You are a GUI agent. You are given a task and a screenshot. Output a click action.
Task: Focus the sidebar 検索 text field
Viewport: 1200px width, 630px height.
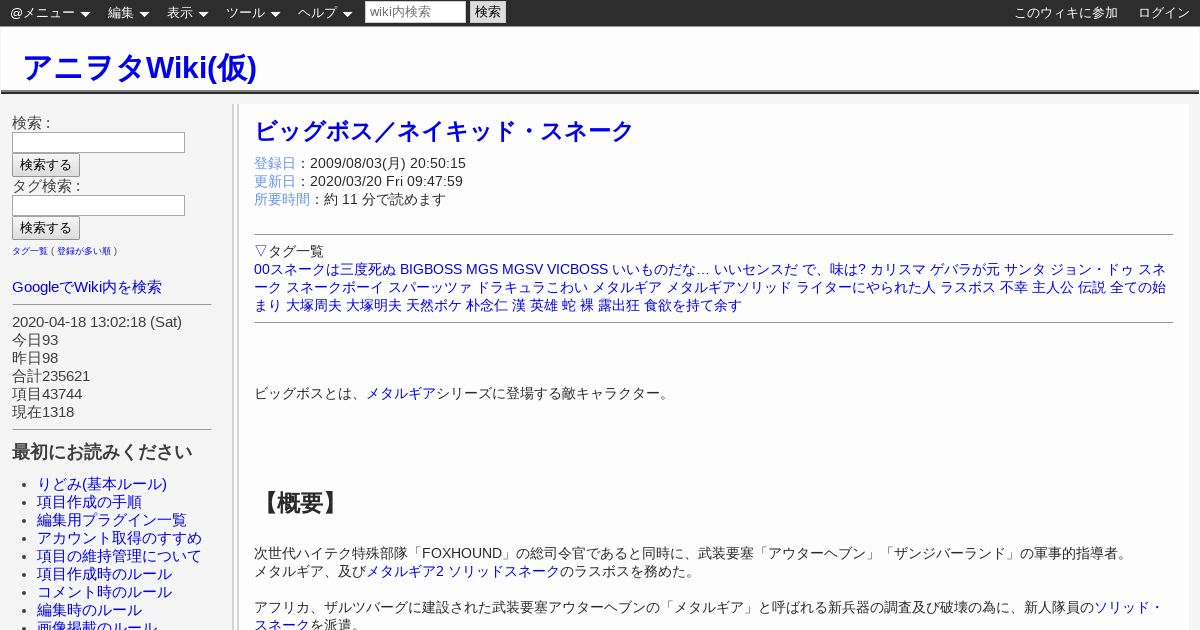(x=98, y=142)
